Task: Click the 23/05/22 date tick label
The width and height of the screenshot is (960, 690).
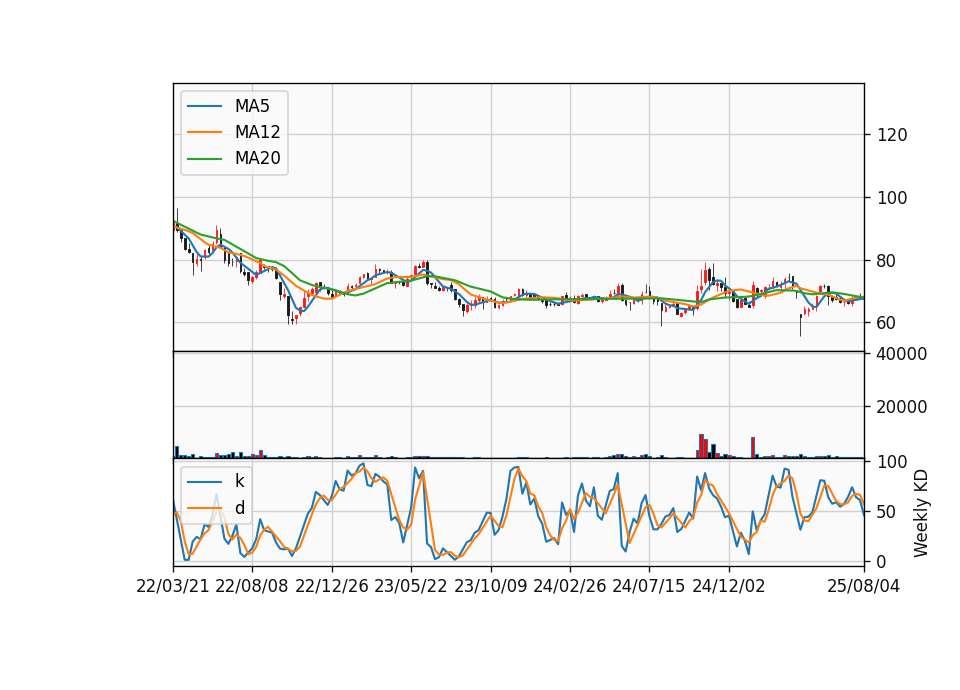Action: 411,587
